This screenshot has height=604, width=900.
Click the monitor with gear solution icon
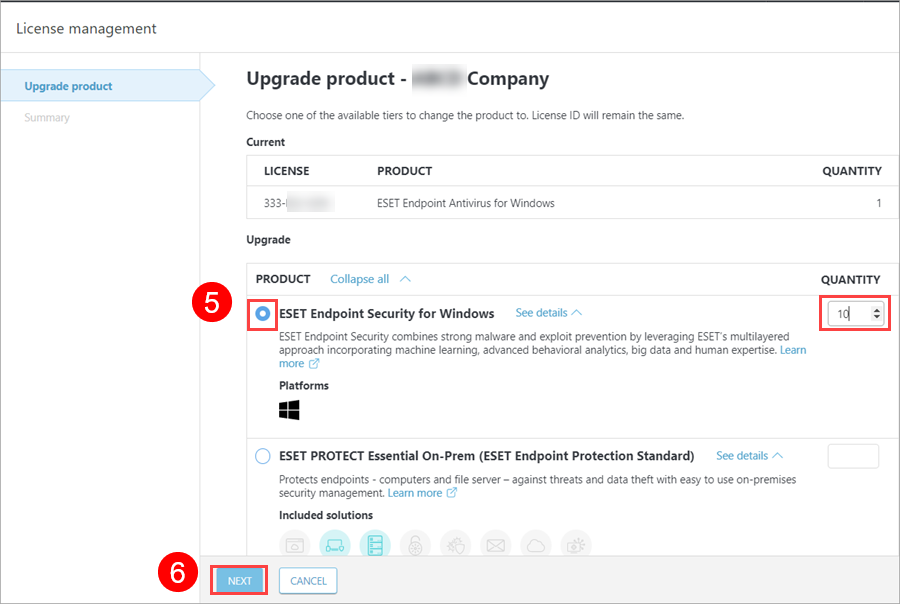tap(576, 545)
